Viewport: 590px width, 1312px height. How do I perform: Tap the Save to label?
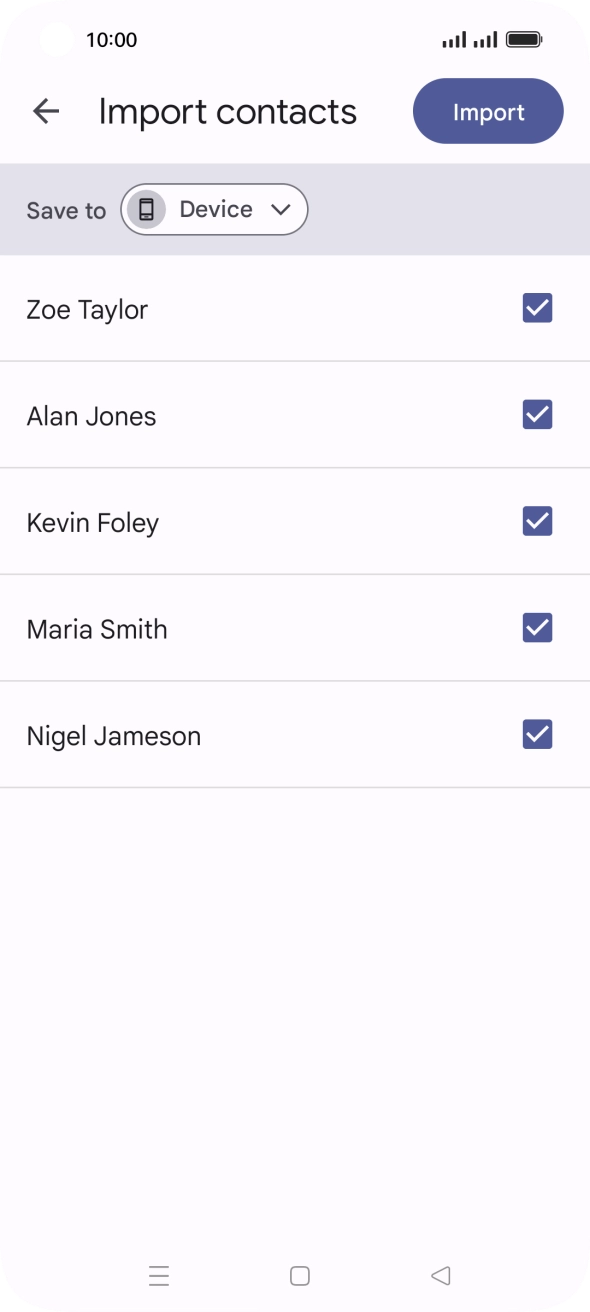point(65,210)
